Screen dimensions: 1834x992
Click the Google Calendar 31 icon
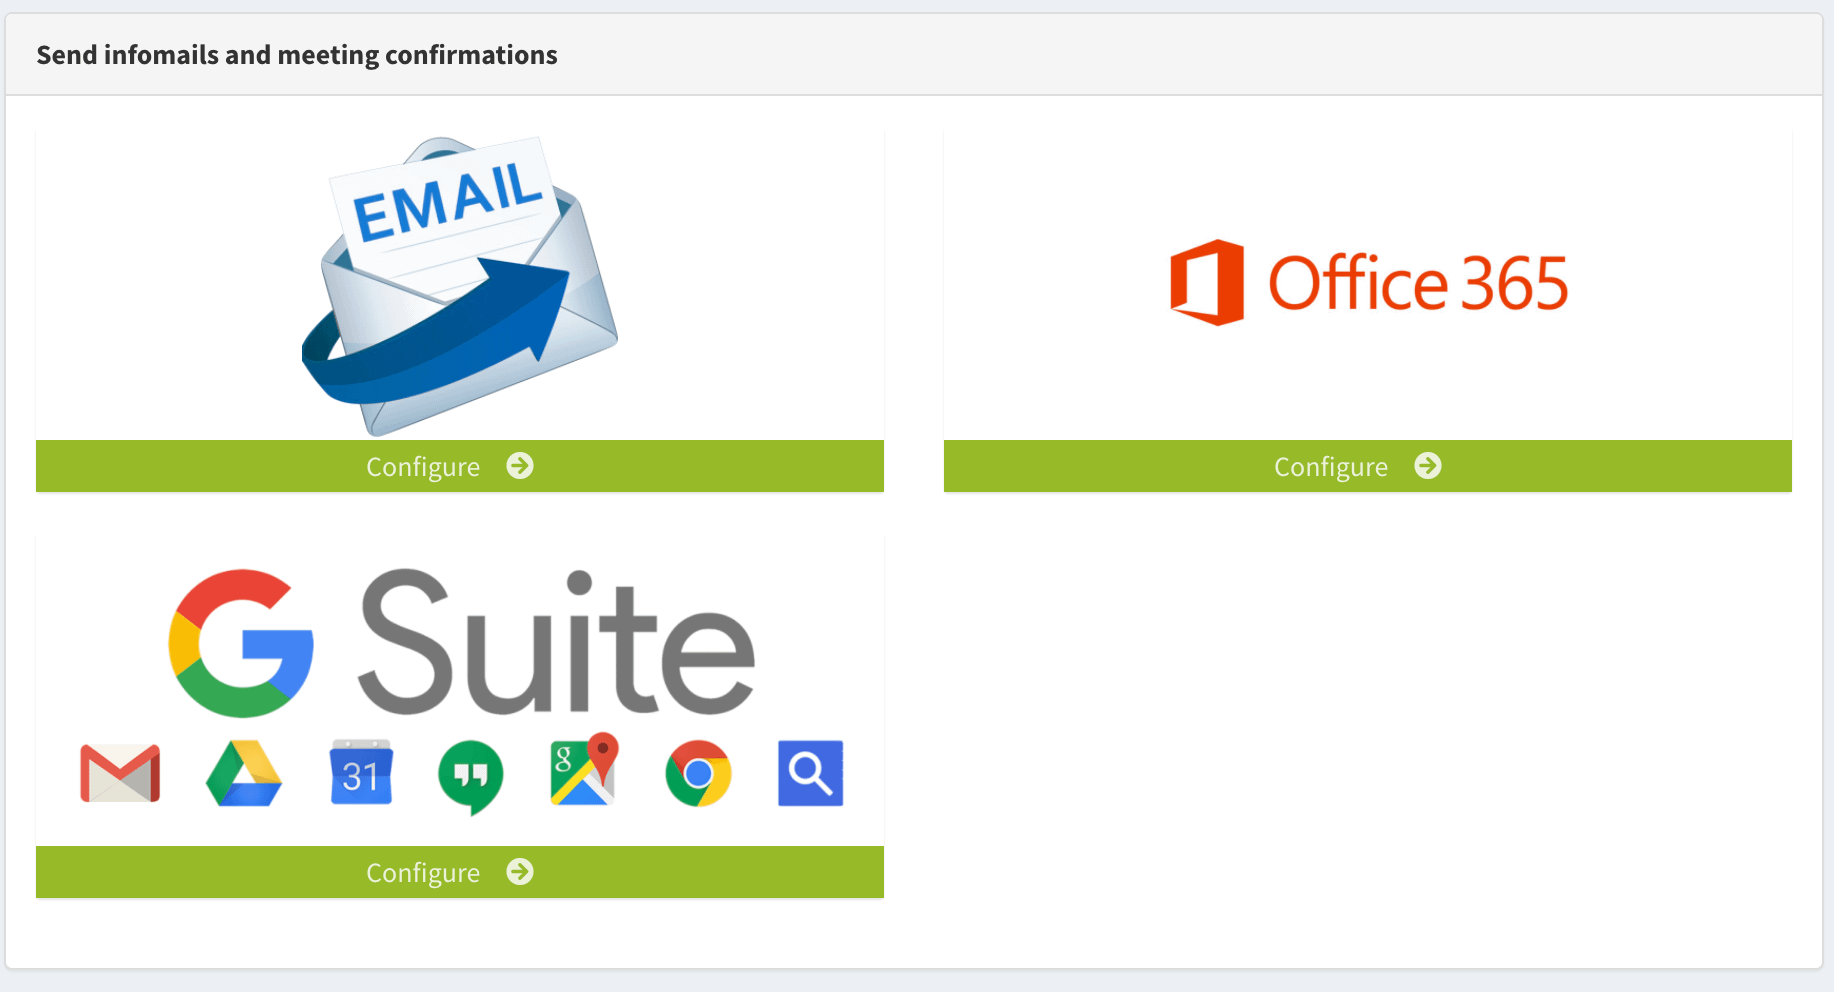(361, 773)
